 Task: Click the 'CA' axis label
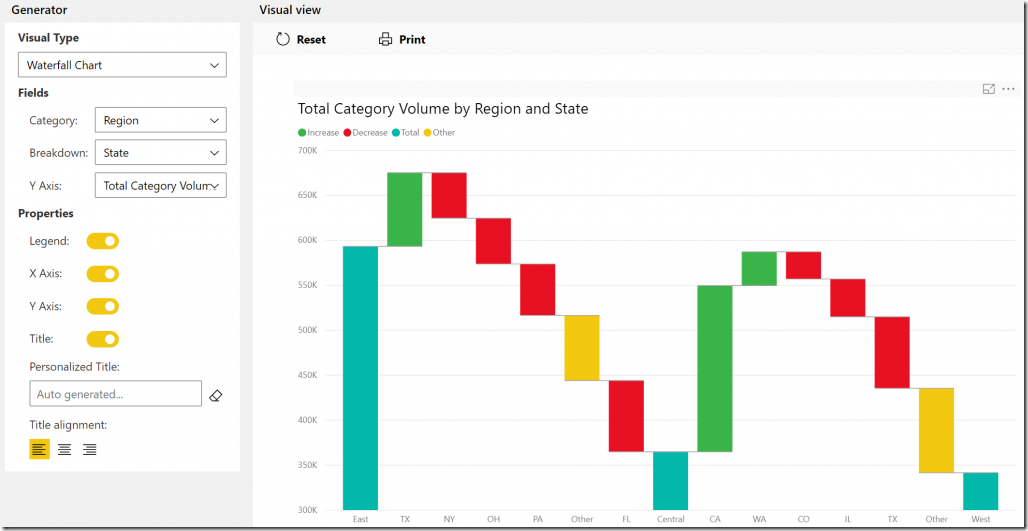point(715,519)
